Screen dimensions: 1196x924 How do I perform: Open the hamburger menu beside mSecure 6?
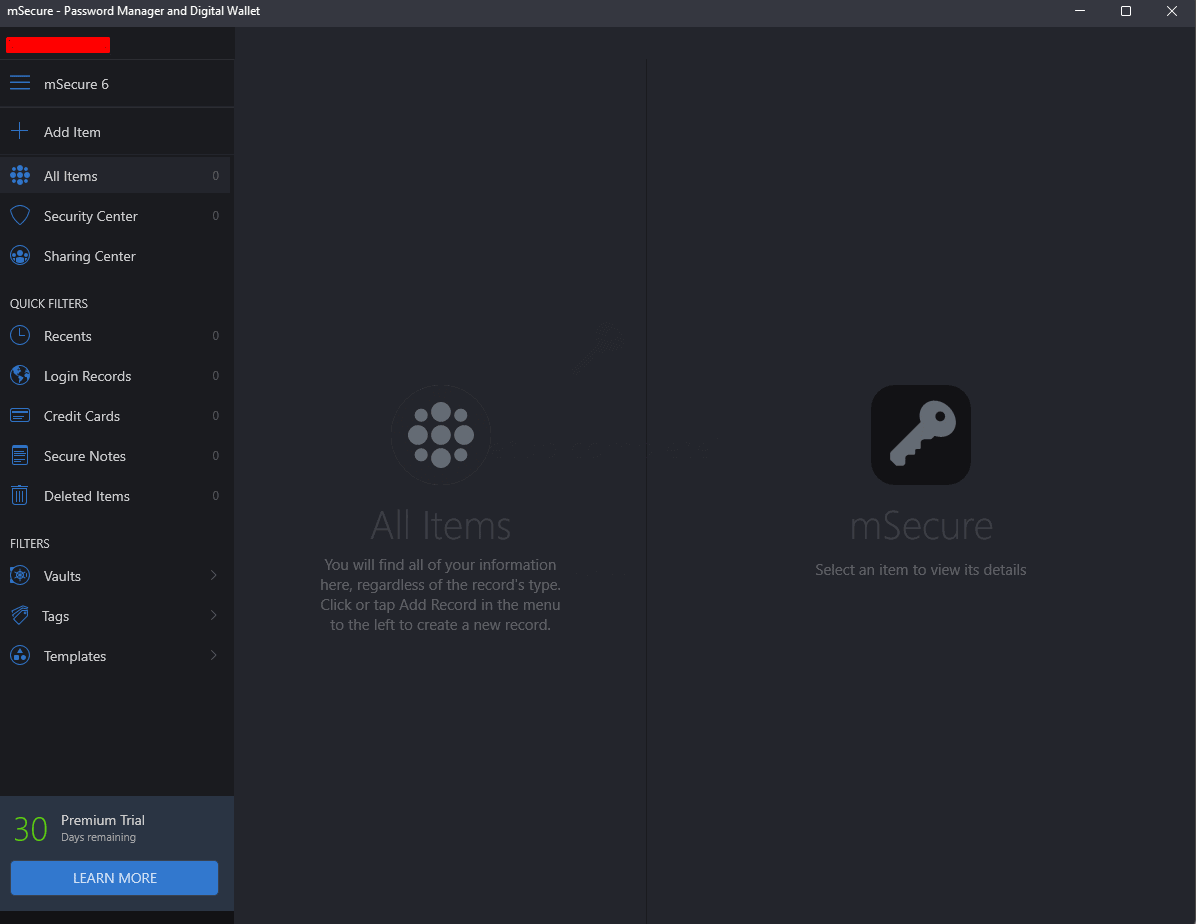[20, 83]
